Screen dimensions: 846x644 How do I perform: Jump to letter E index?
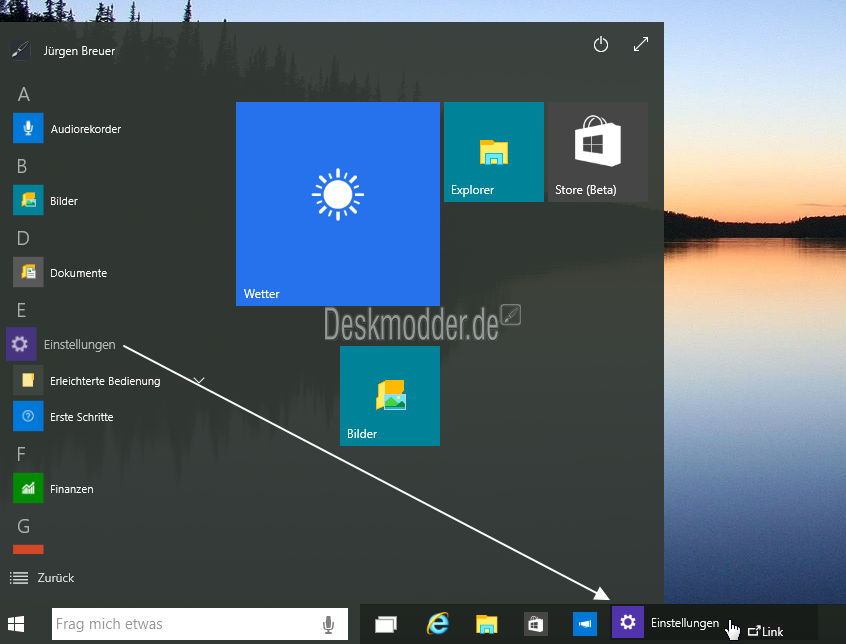tap(21, 310)
